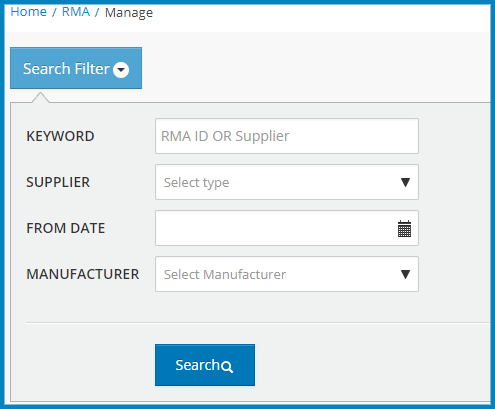Open the RMA breadcrumb link

point(76,12)
